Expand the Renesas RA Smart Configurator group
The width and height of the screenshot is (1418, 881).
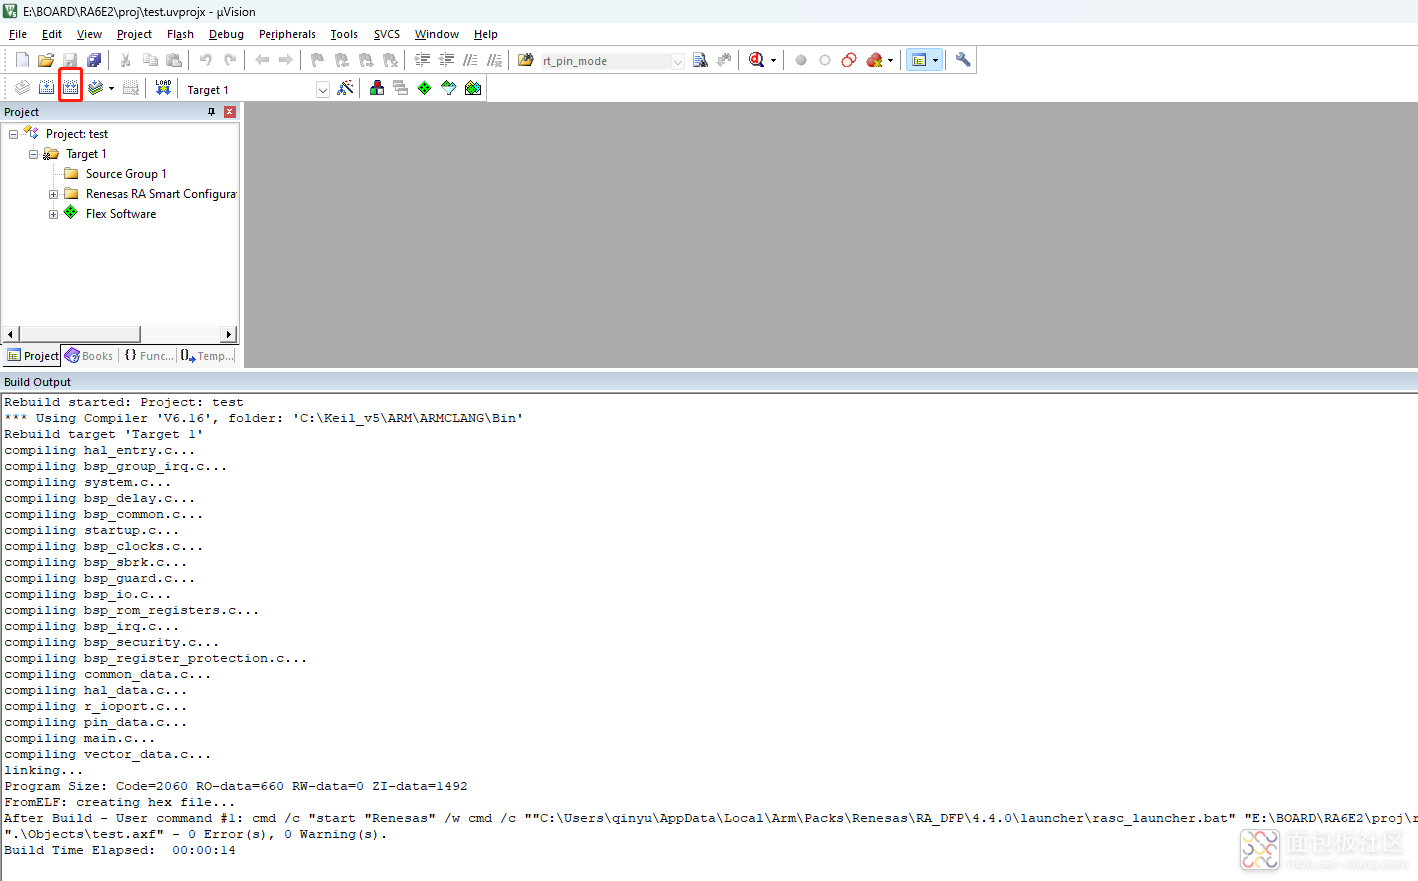(x=53, y=194)
